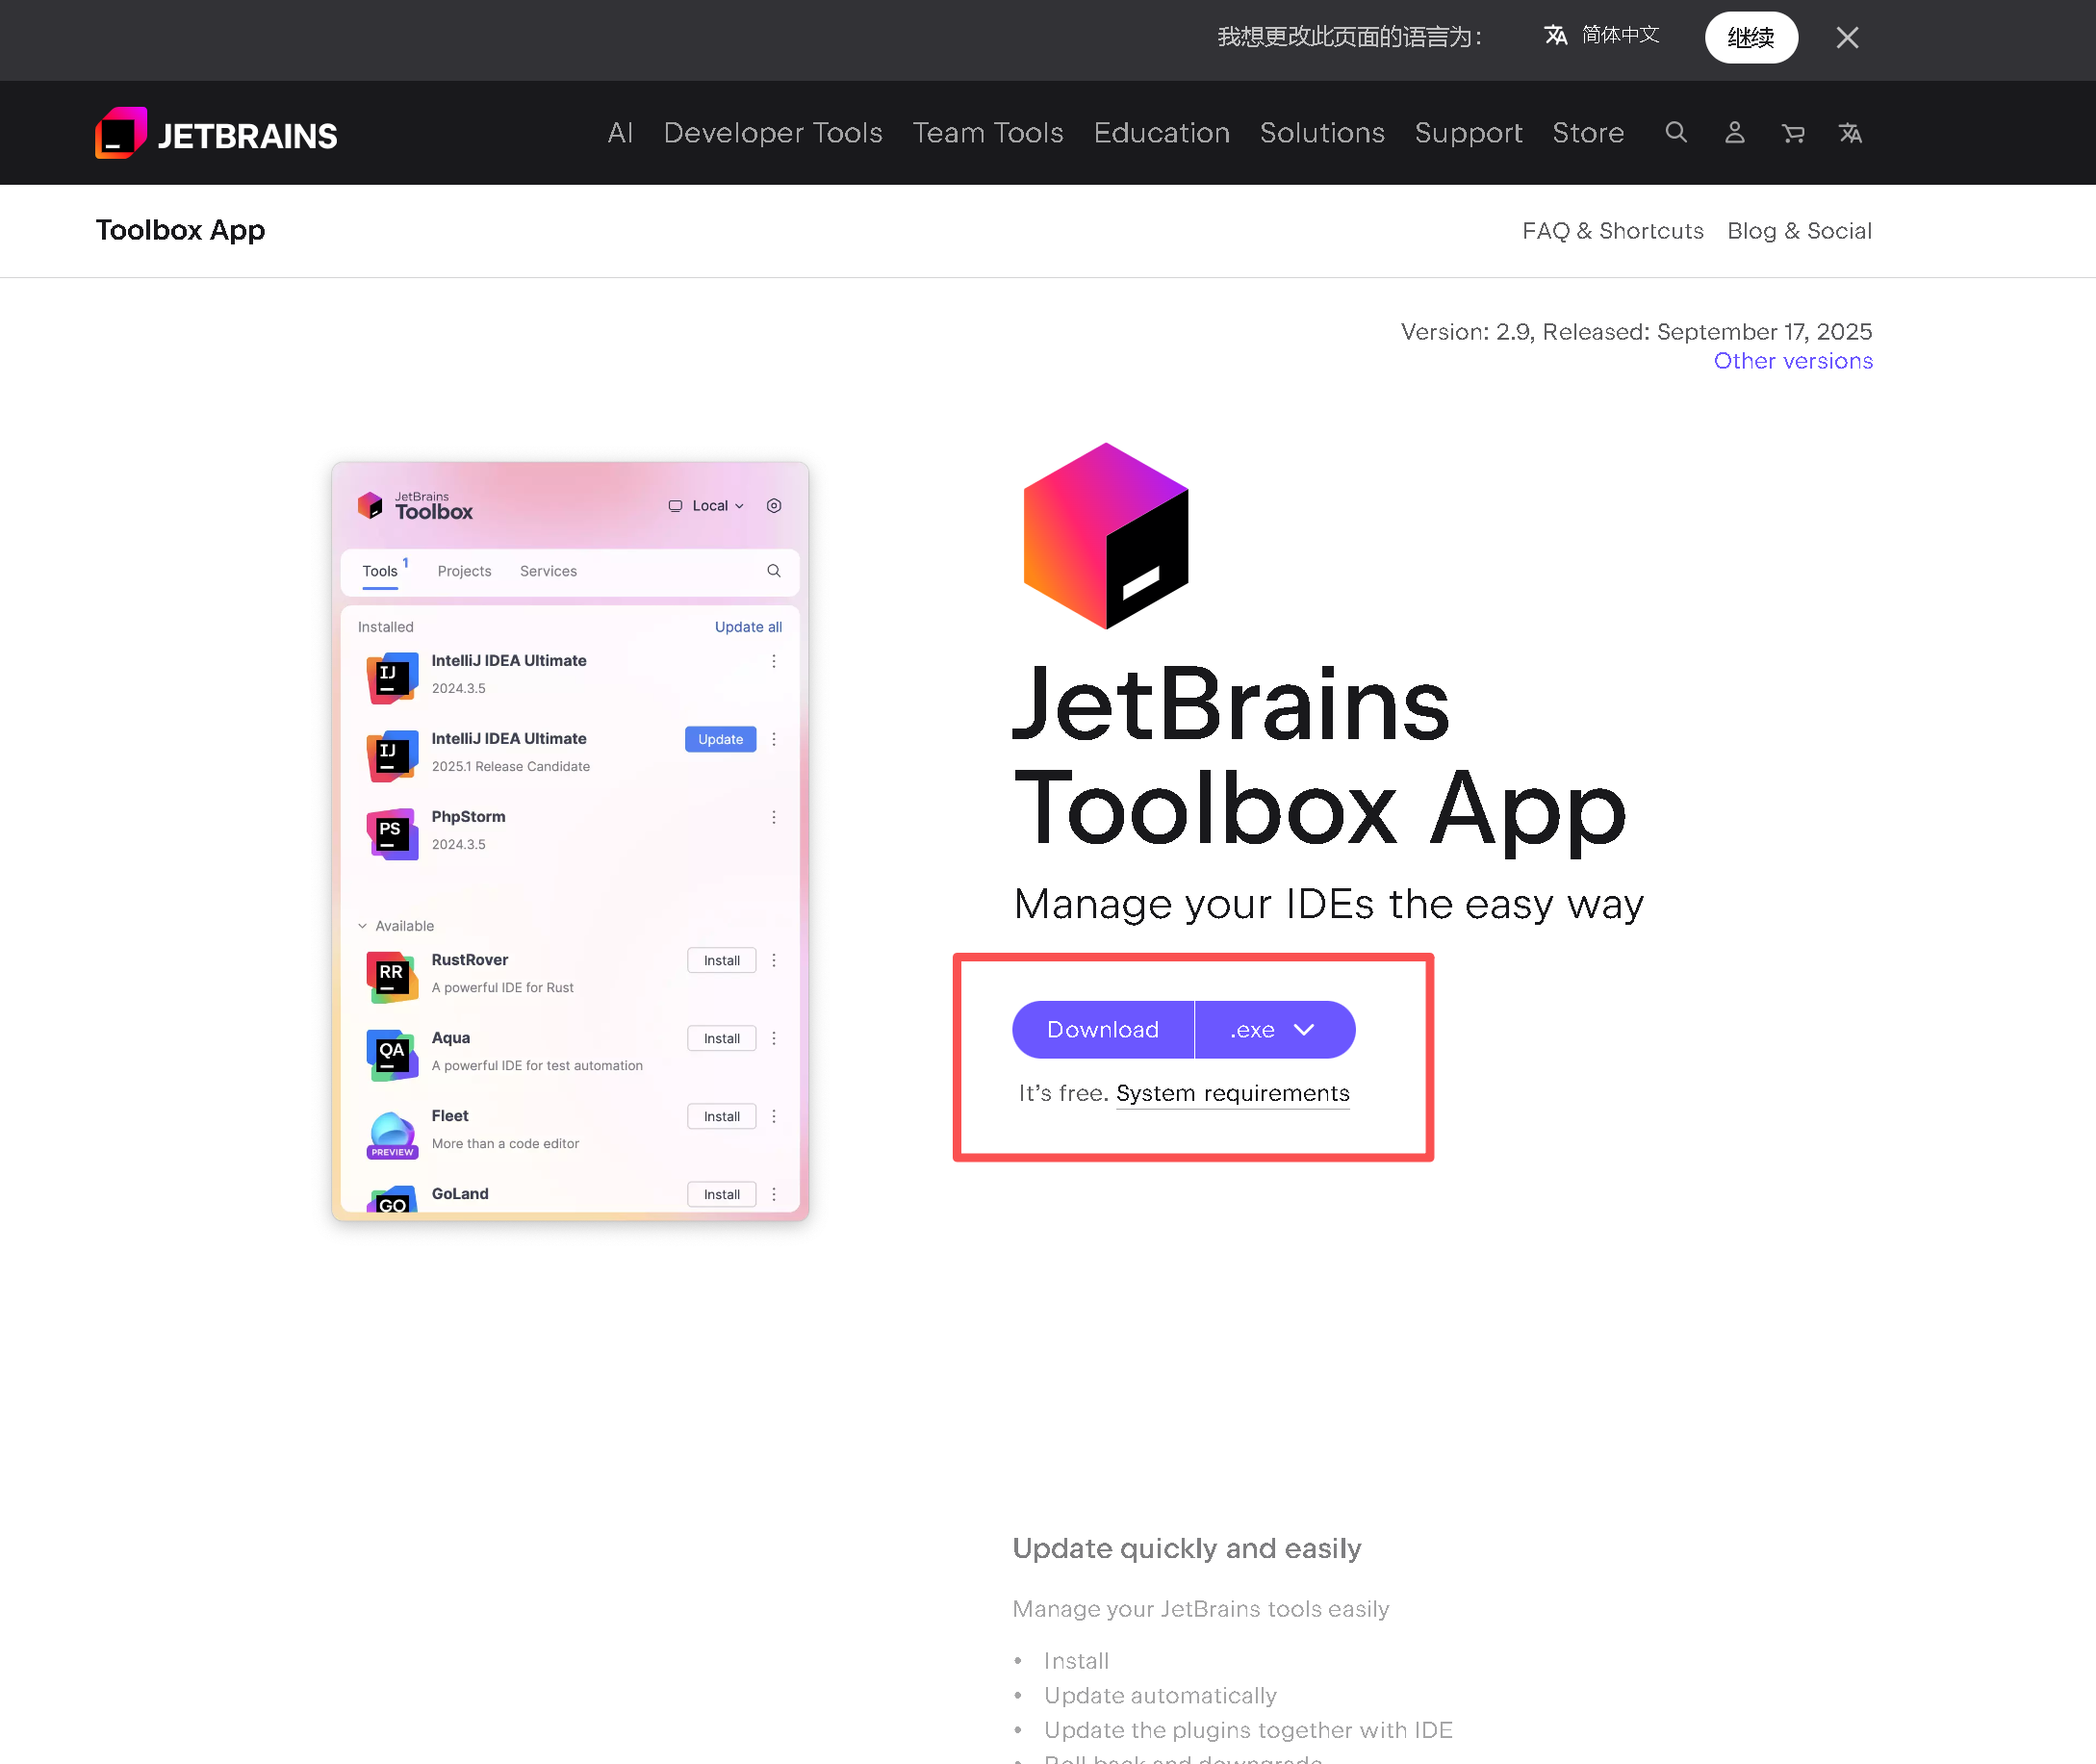Open the Developer Tools menu

[773, 133]
